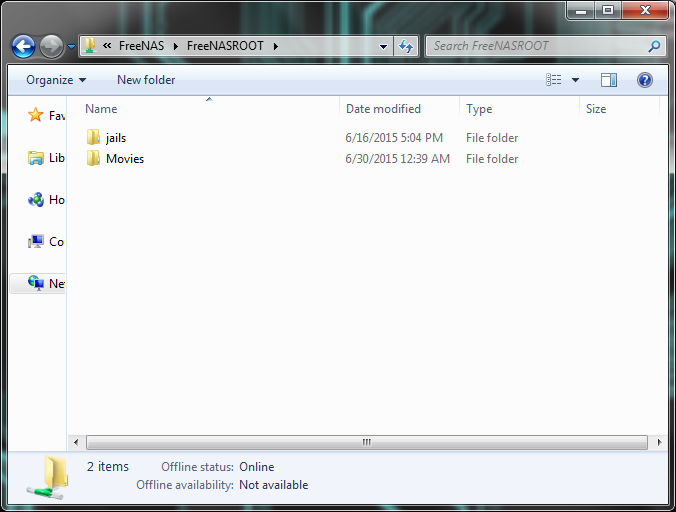Open the Organize menu
The width and height of the screenshot is (676, 512).
(56, 80)
